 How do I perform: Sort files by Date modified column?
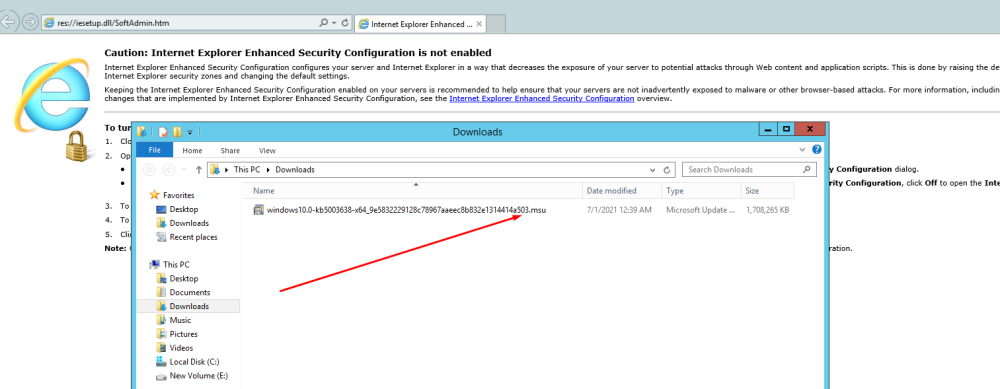[622, 191]
